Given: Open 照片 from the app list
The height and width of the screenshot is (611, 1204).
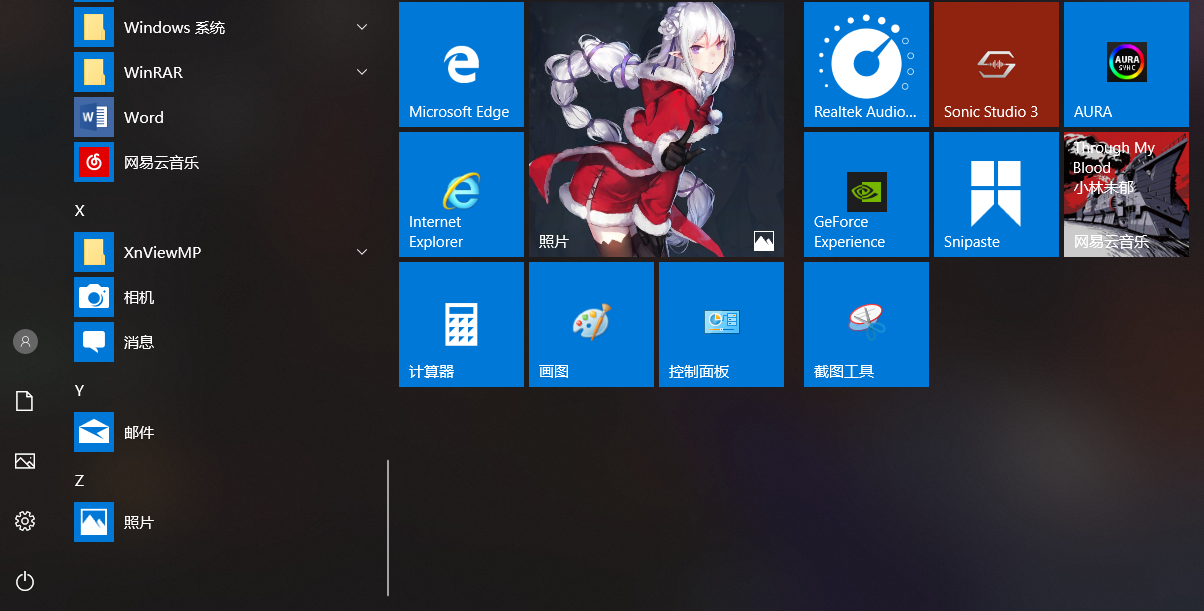Looking at the screenshot, I should 225,522.
